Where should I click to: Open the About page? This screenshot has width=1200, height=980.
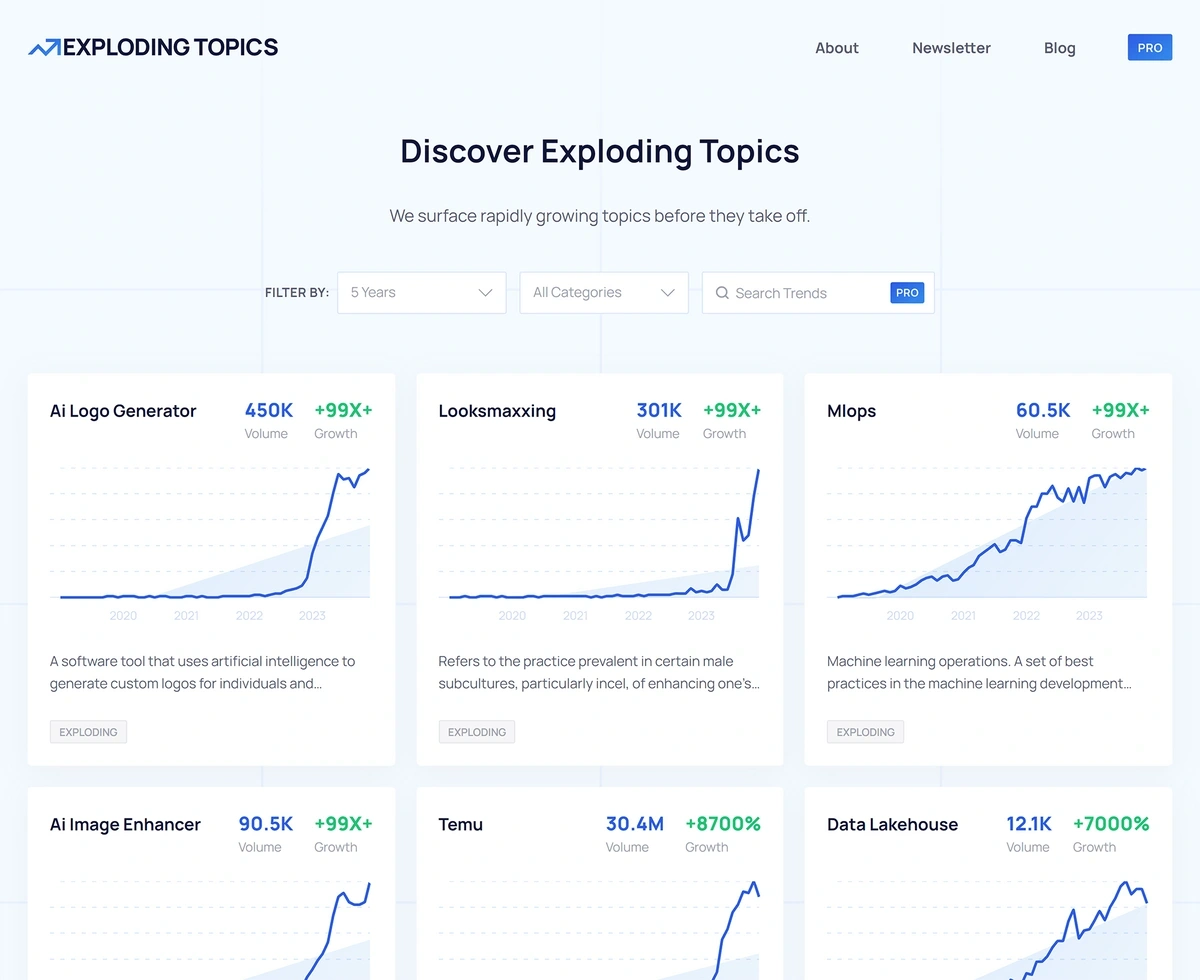tap(837, 48)
